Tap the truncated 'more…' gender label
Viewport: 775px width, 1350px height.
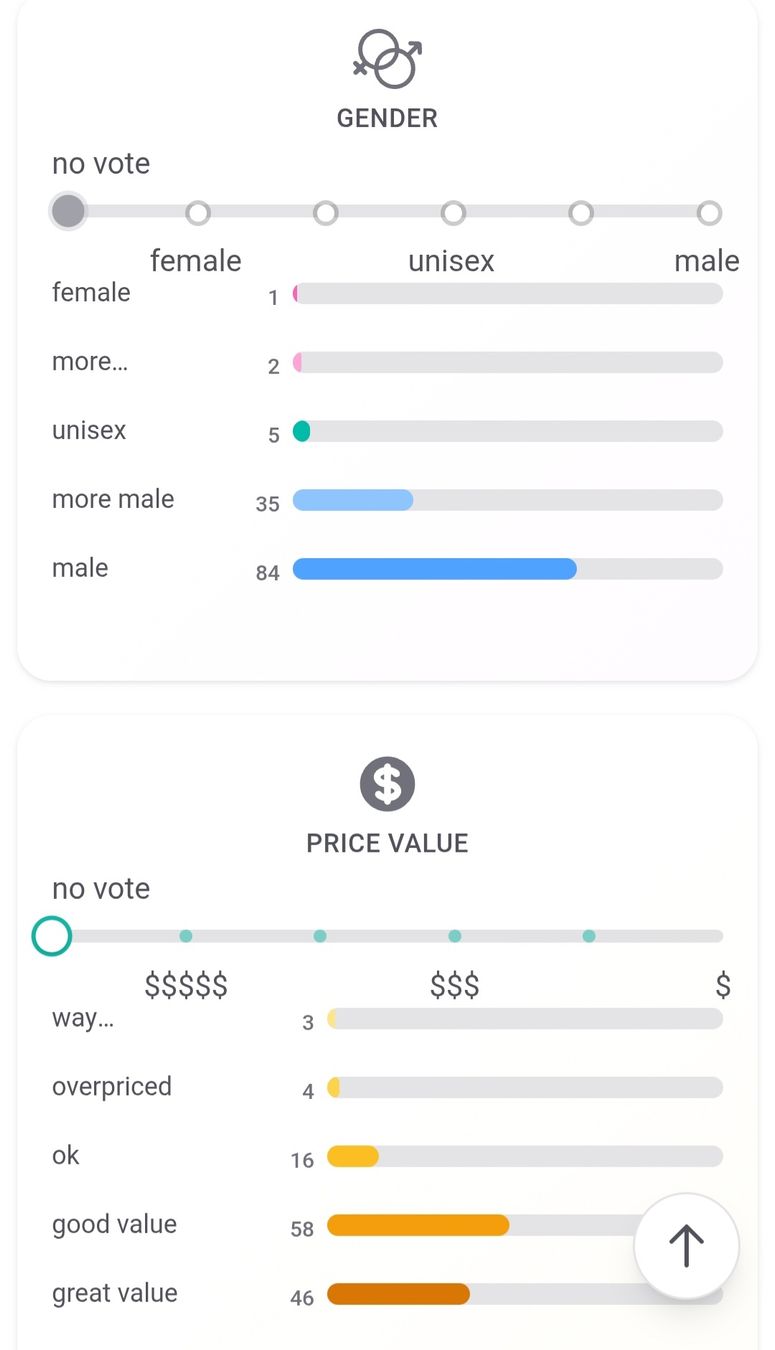tap(90, 361)
